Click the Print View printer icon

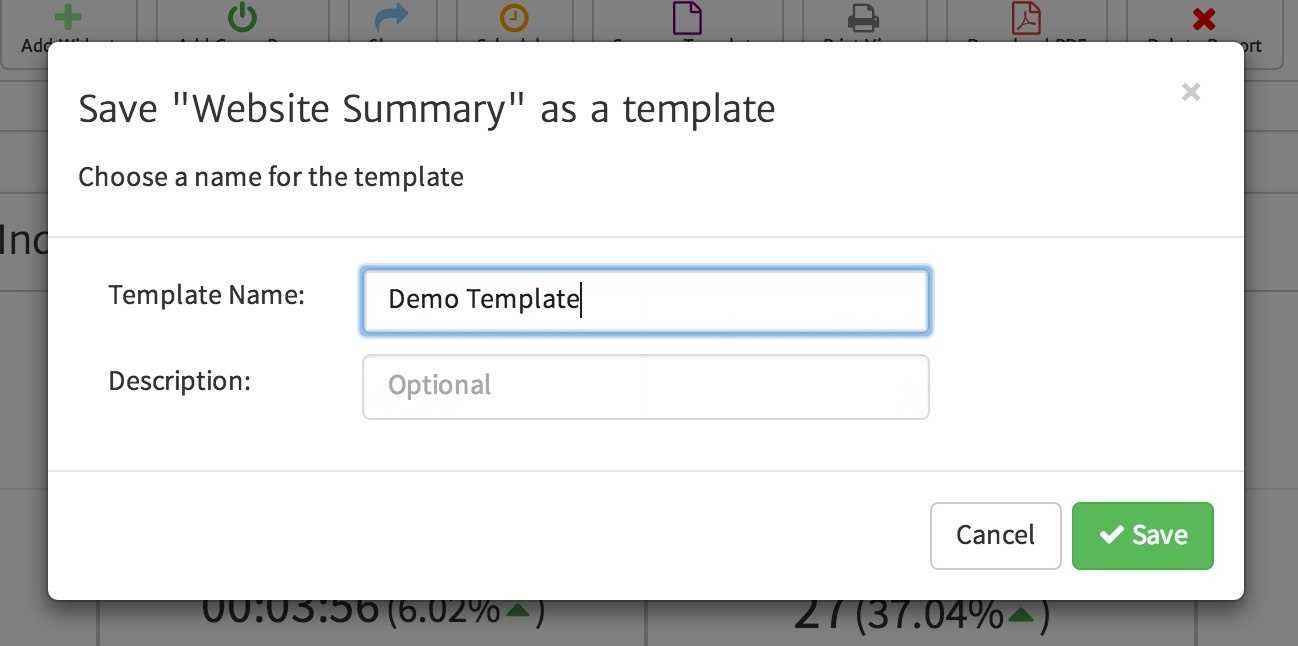click(x=863, y=18)
